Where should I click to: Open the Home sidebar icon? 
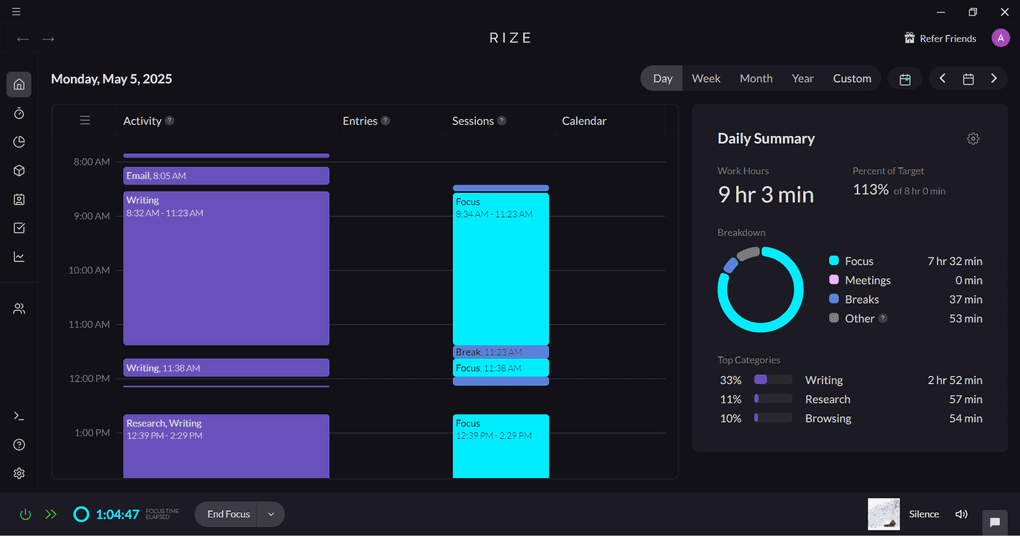pyautogui.click(x=19, y=85)
